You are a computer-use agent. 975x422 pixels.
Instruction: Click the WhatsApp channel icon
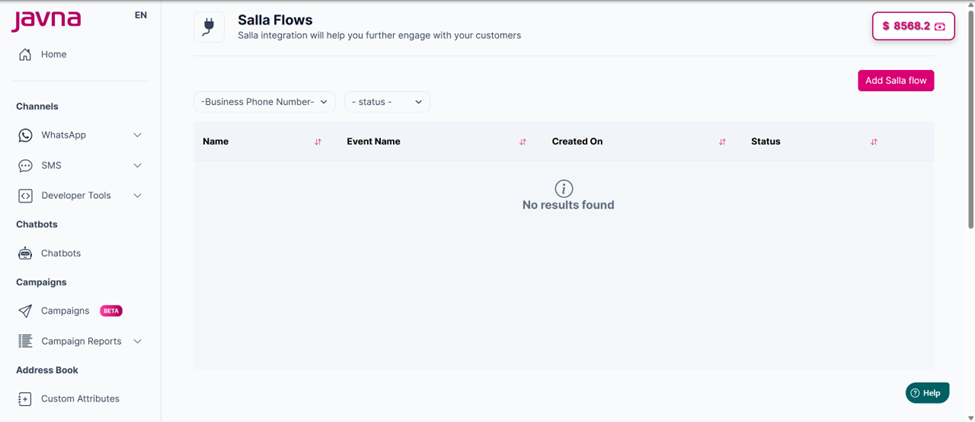[x=25, y=135]
